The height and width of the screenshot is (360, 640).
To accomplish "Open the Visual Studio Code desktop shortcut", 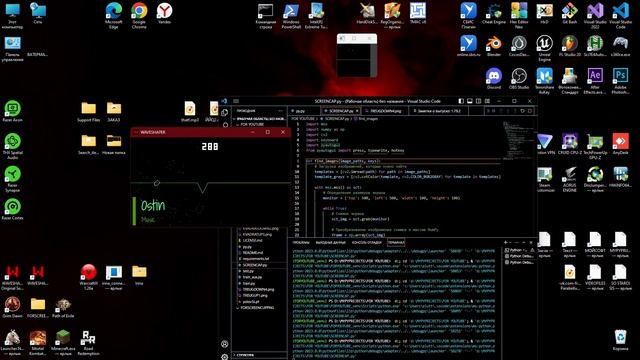I will [620, 16].
